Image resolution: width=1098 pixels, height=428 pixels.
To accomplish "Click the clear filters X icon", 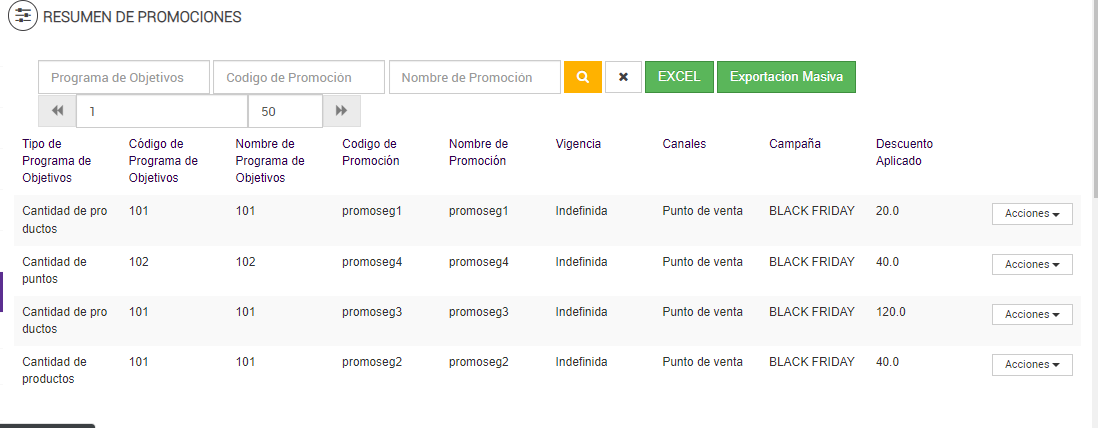I will click(623, 77).
